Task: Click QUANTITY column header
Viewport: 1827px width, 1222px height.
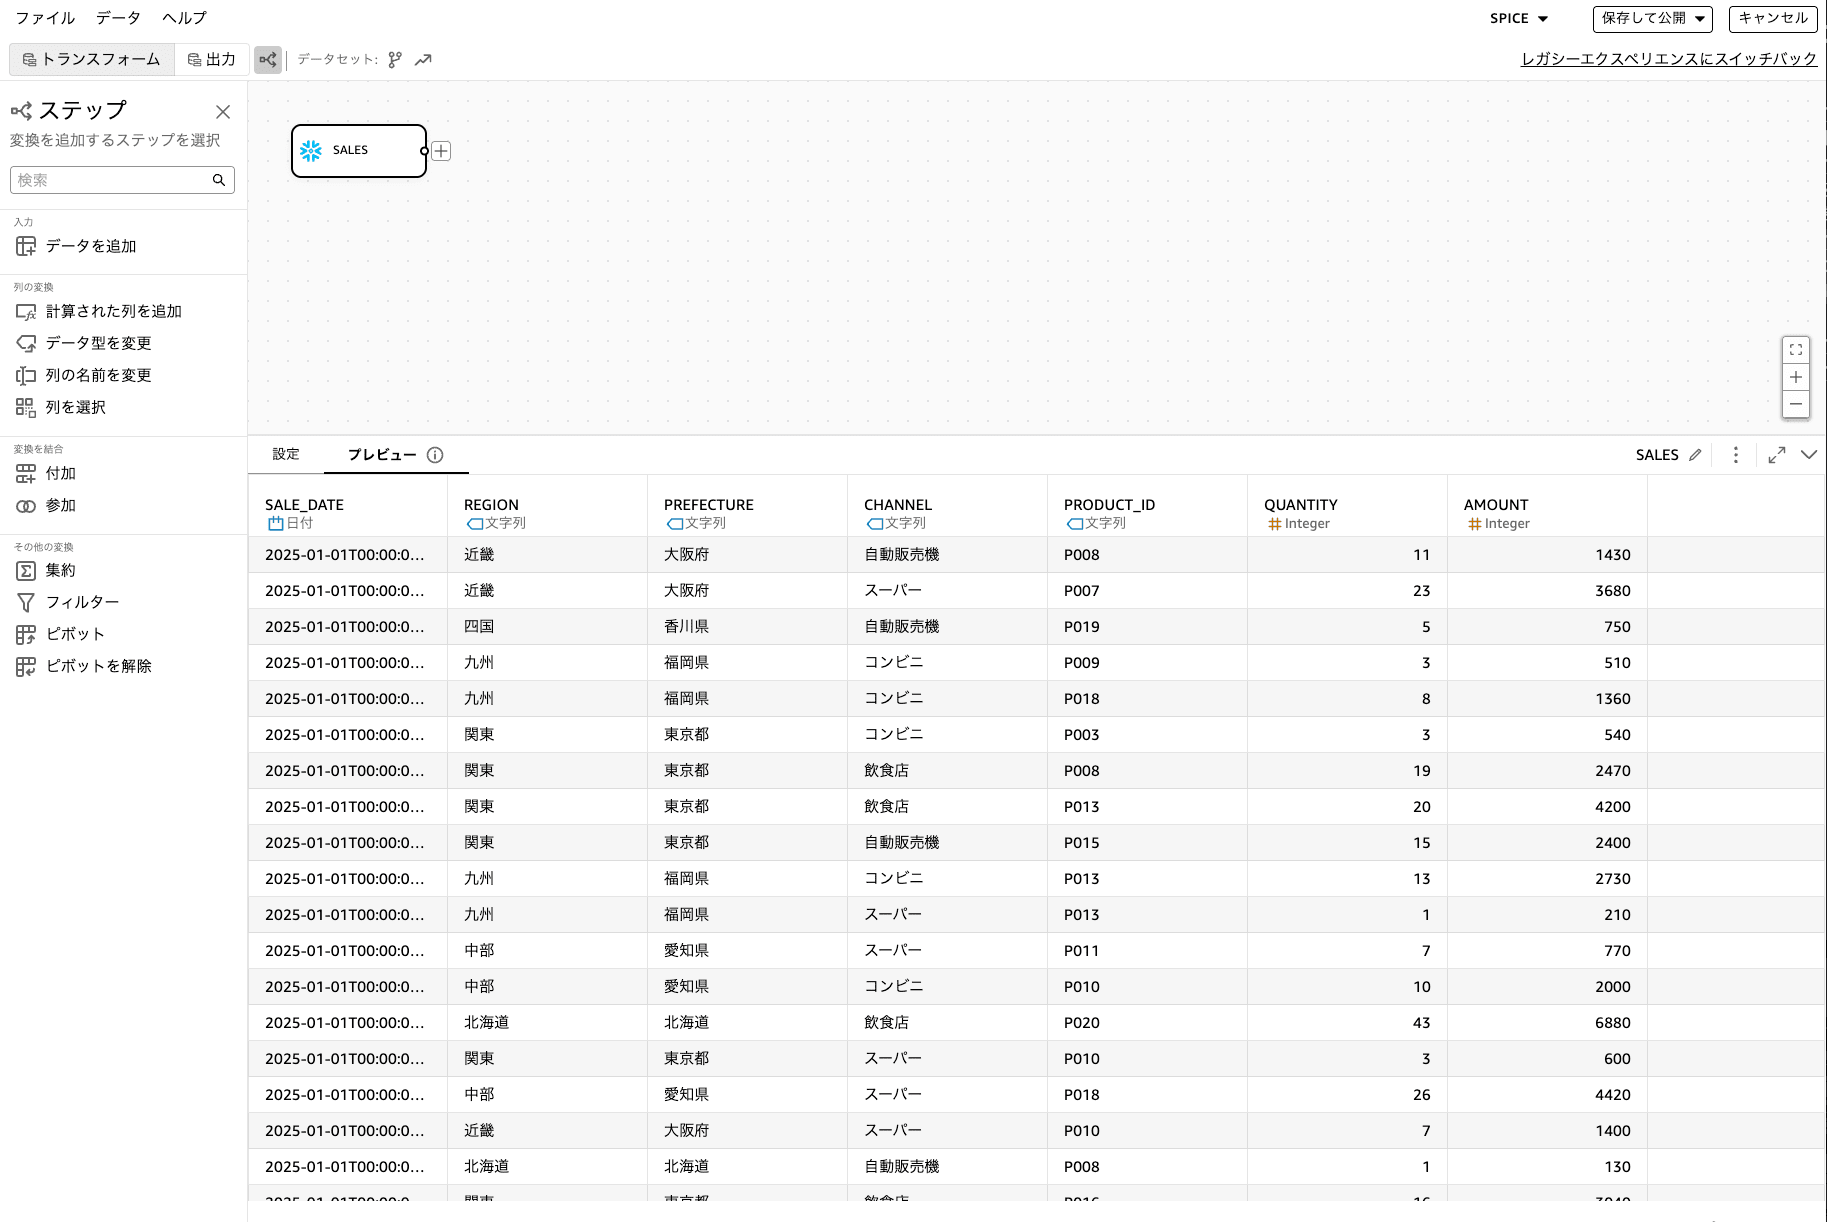Action: pos(1301,505)
